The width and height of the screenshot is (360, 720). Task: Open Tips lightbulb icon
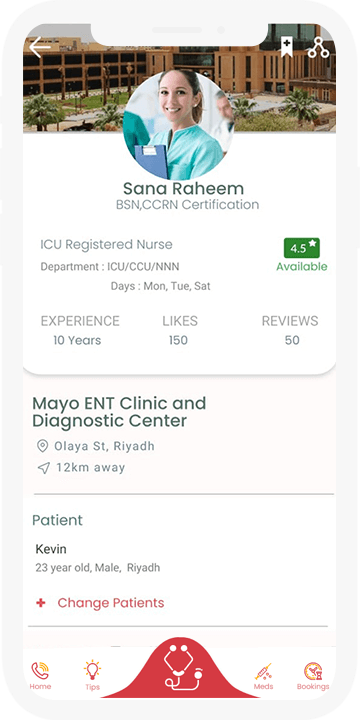click(92, 670)
